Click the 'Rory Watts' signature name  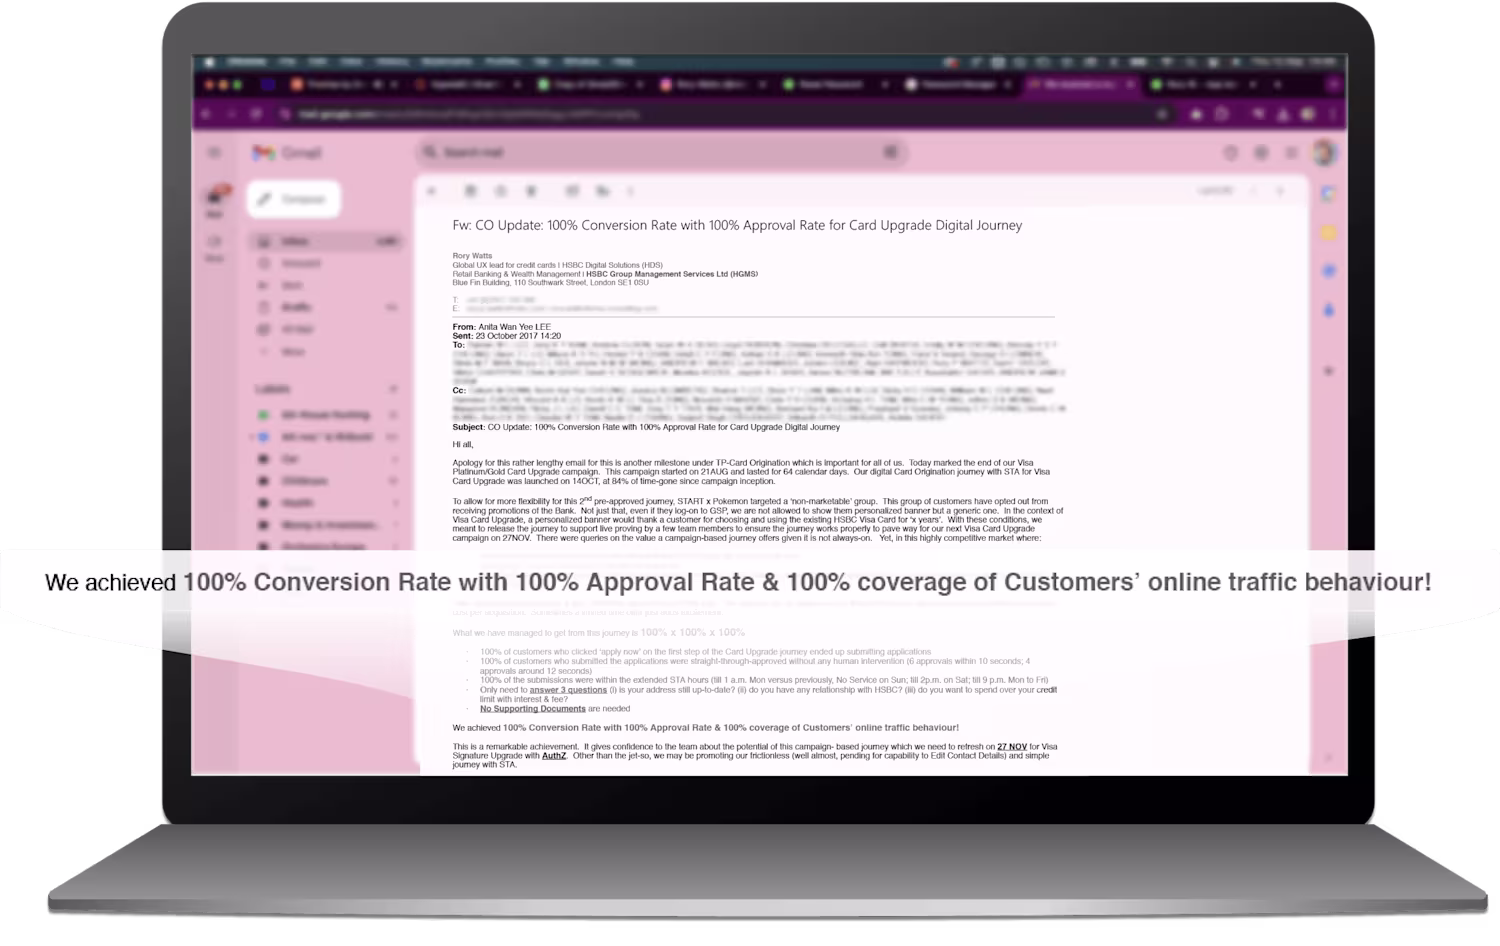472,256
